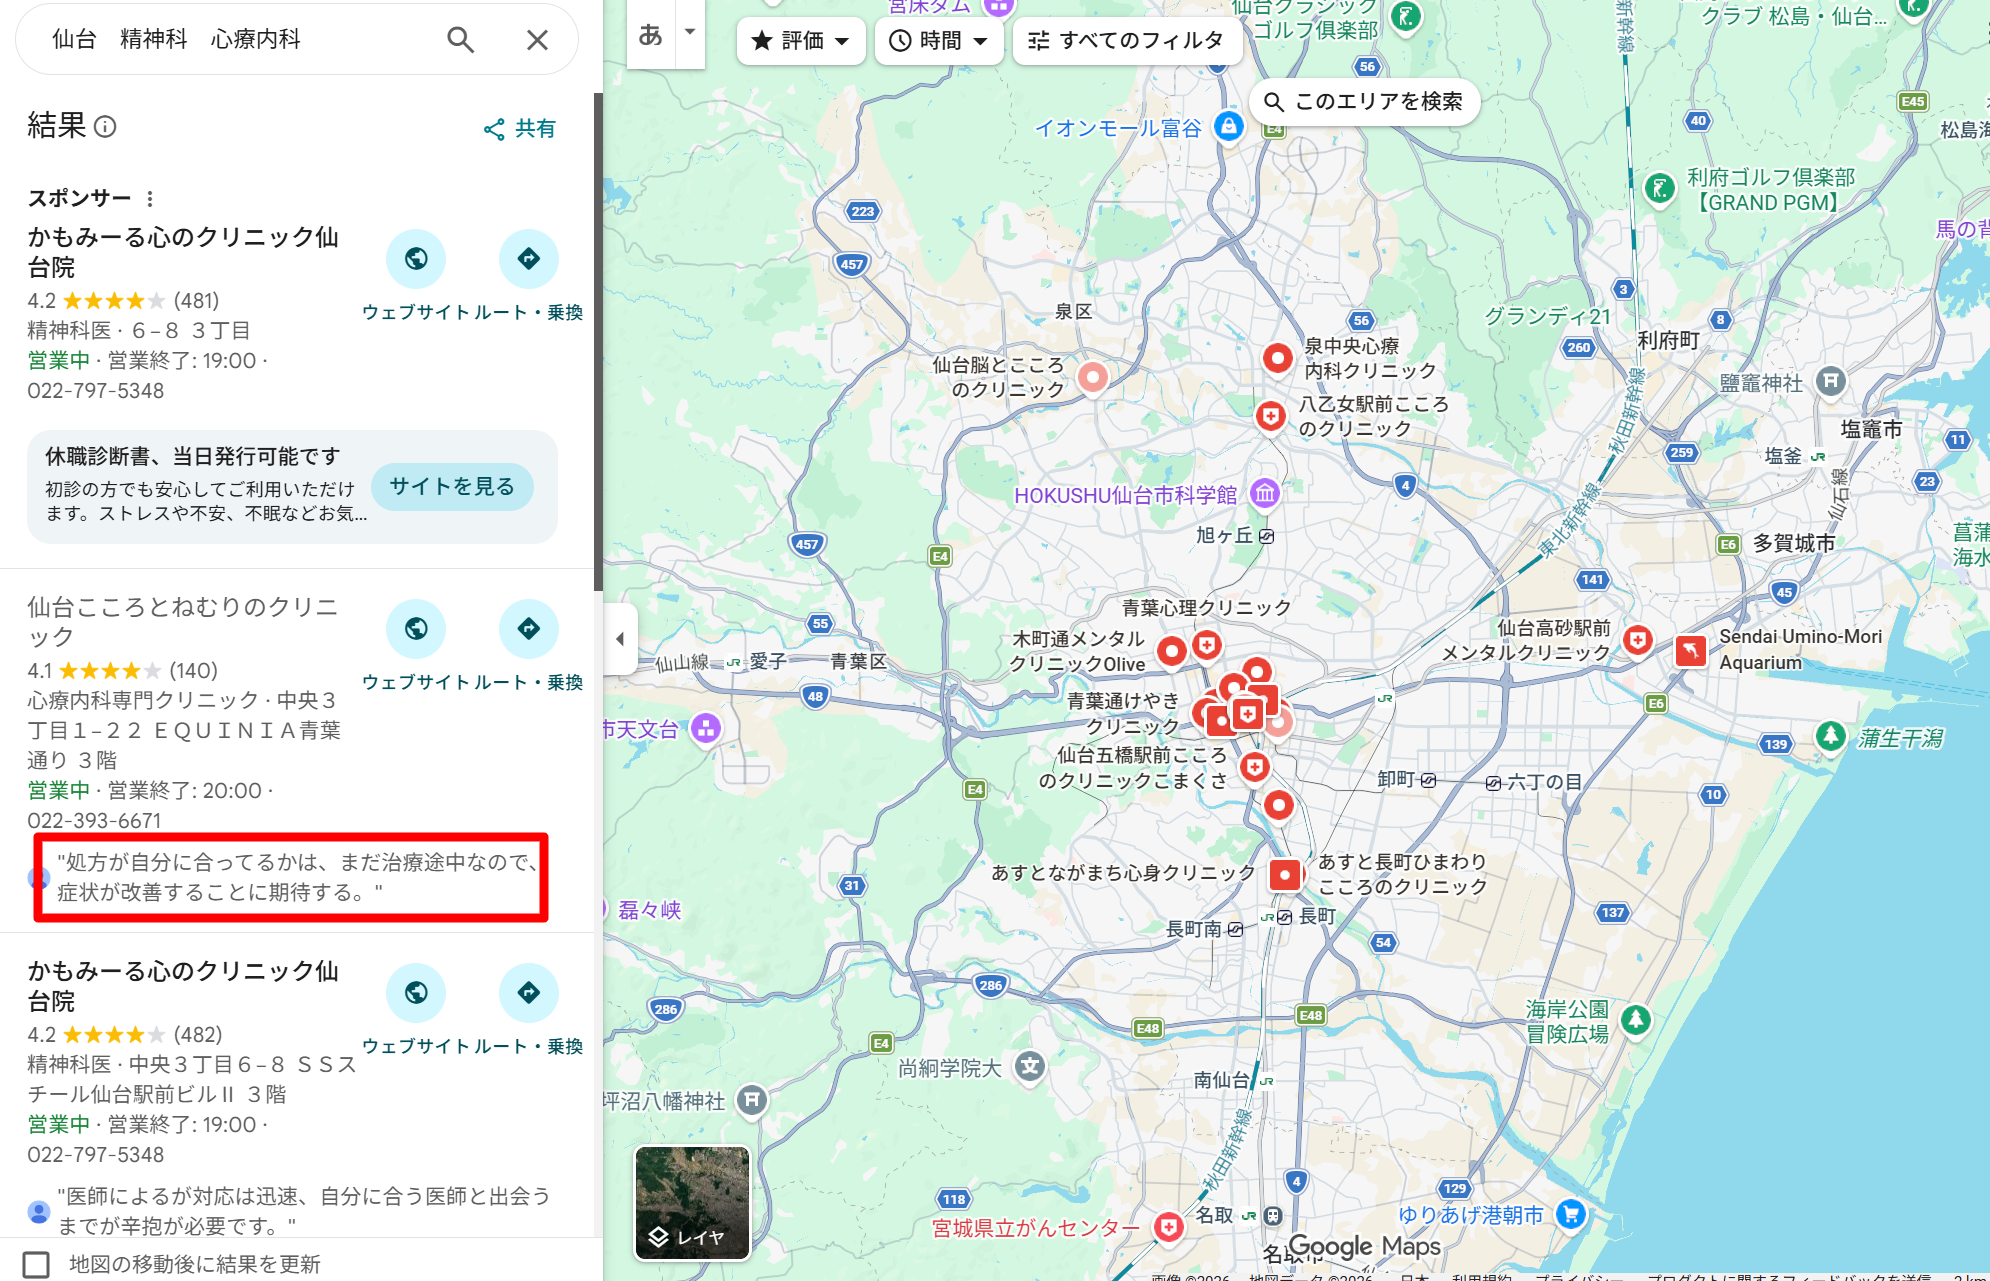Viewport: 1990px width, 1281px height.
Task: Get directions to かもみーる心のクリニック仙台院
Action: (x=529, y=259)
